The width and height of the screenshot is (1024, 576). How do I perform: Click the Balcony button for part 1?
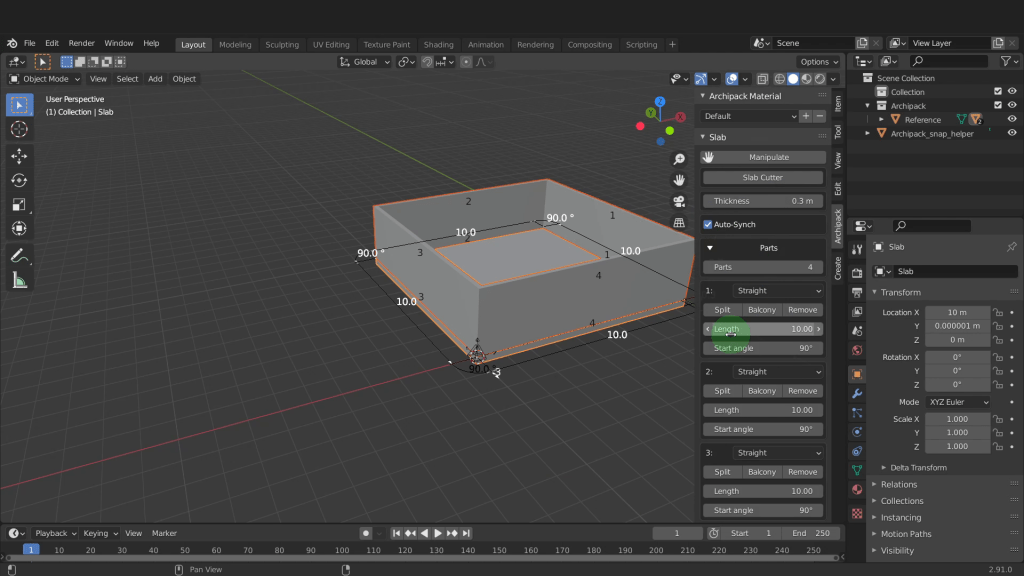[762, 310]
